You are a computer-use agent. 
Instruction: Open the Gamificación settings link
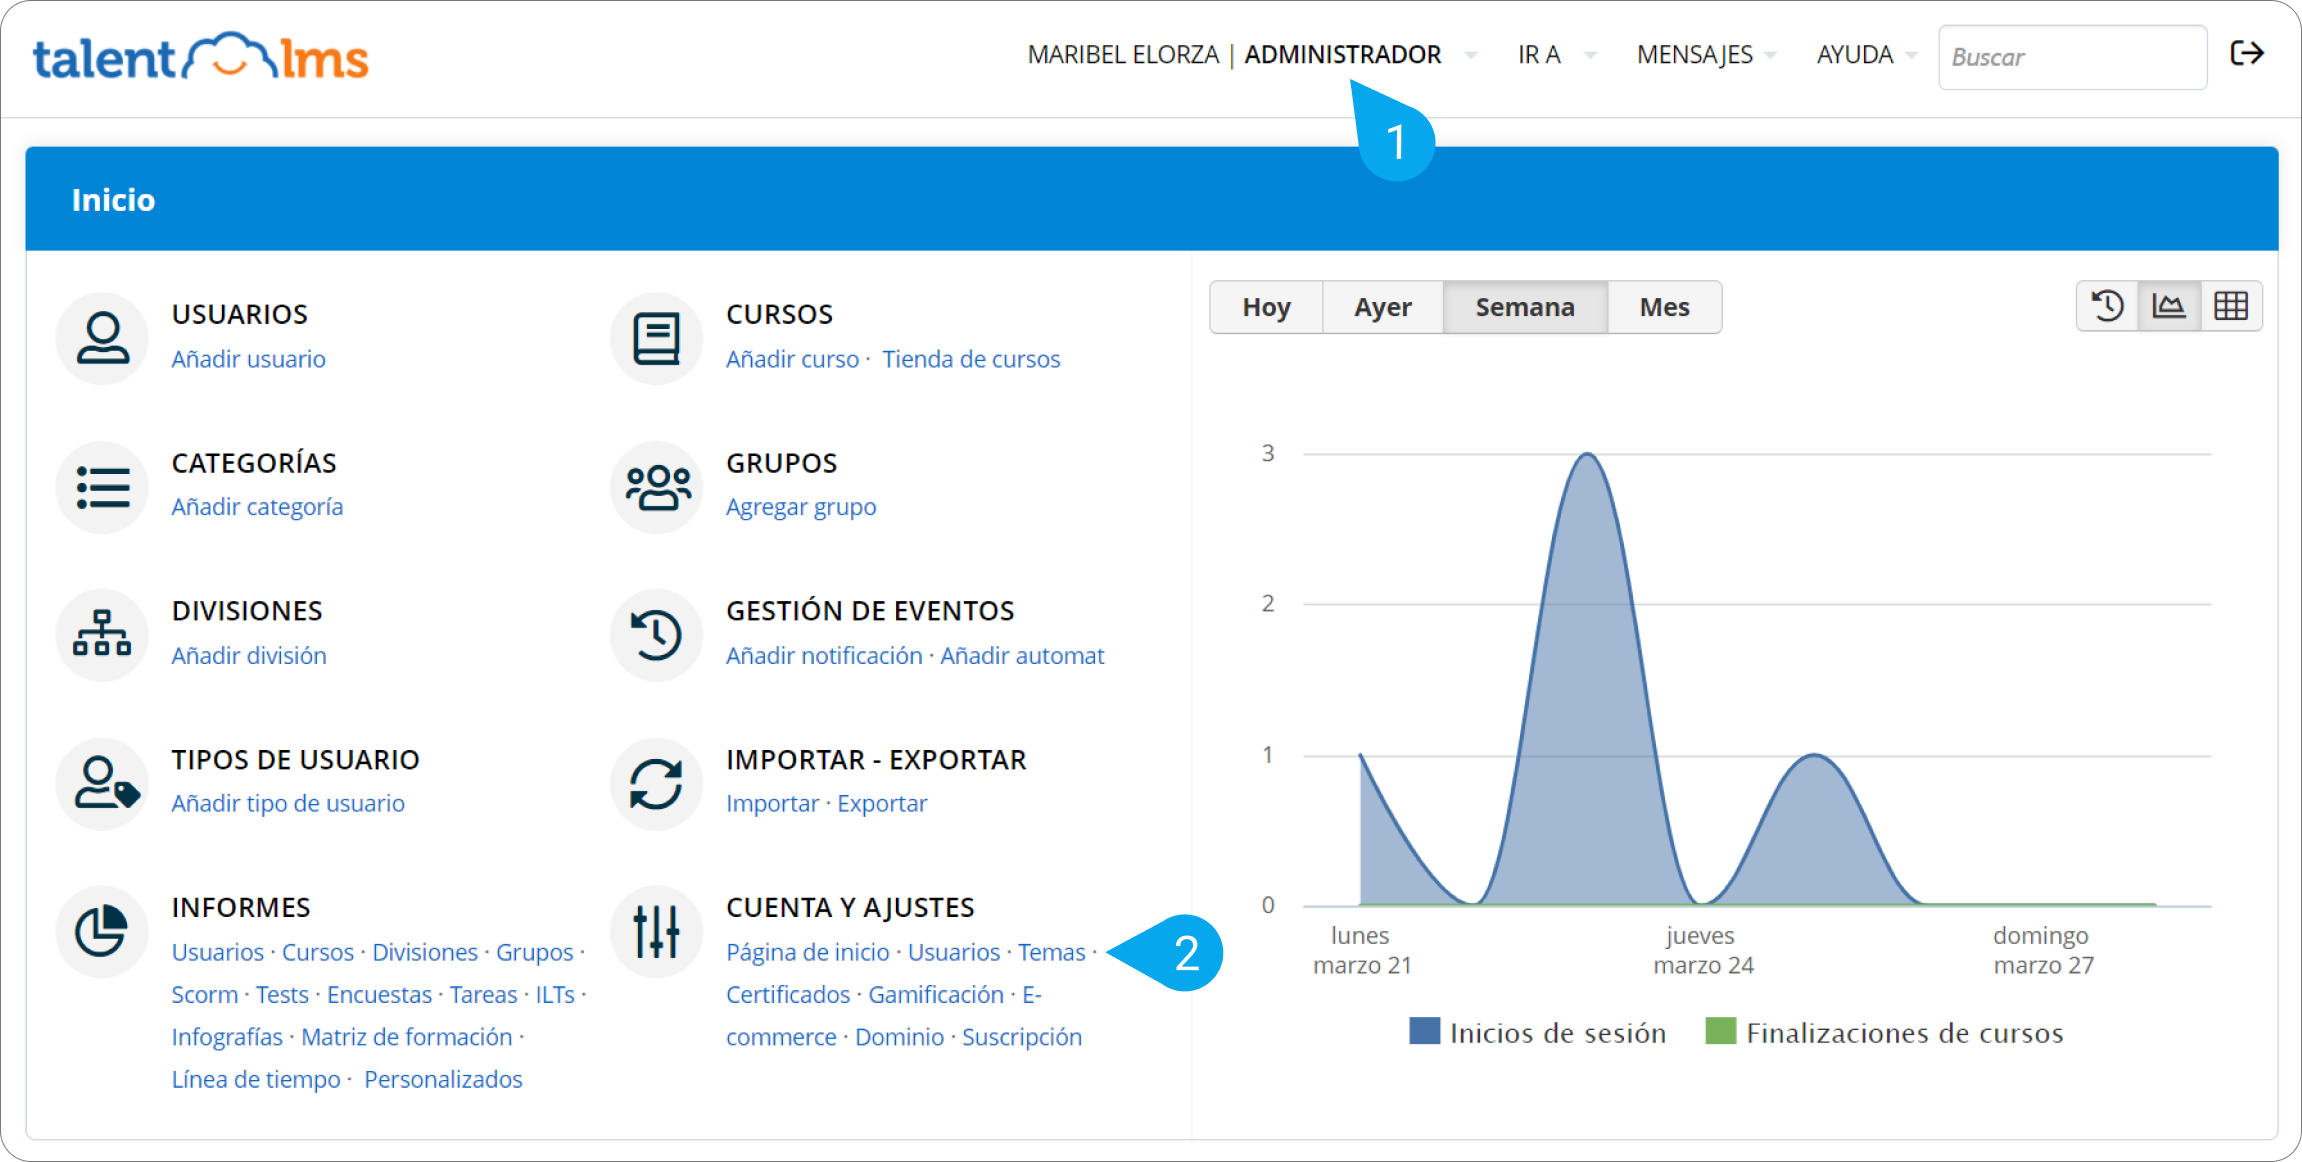[936, 995]
